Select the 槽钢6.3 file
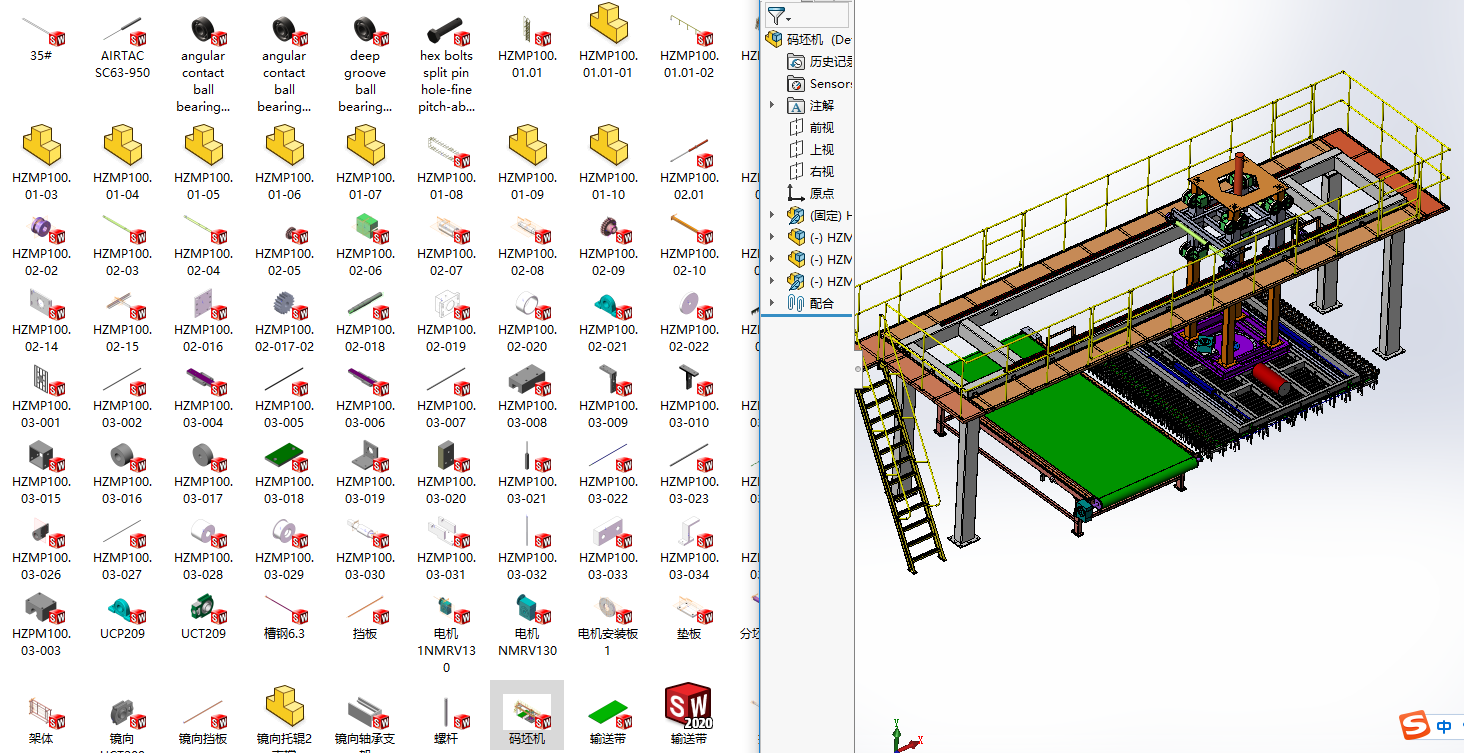This screenshot has height=753, width=1464. (x=284, y=617)
